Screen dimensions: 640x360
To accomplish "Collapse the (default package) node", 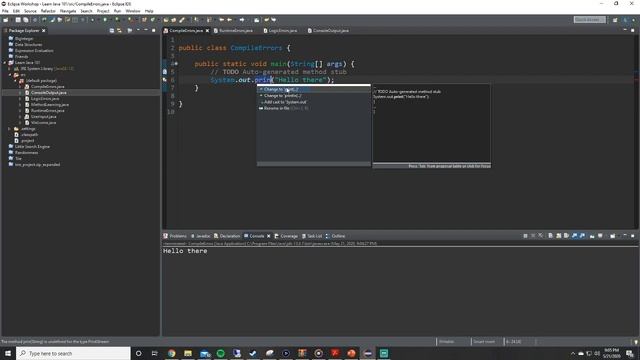I will pos(15,81).
